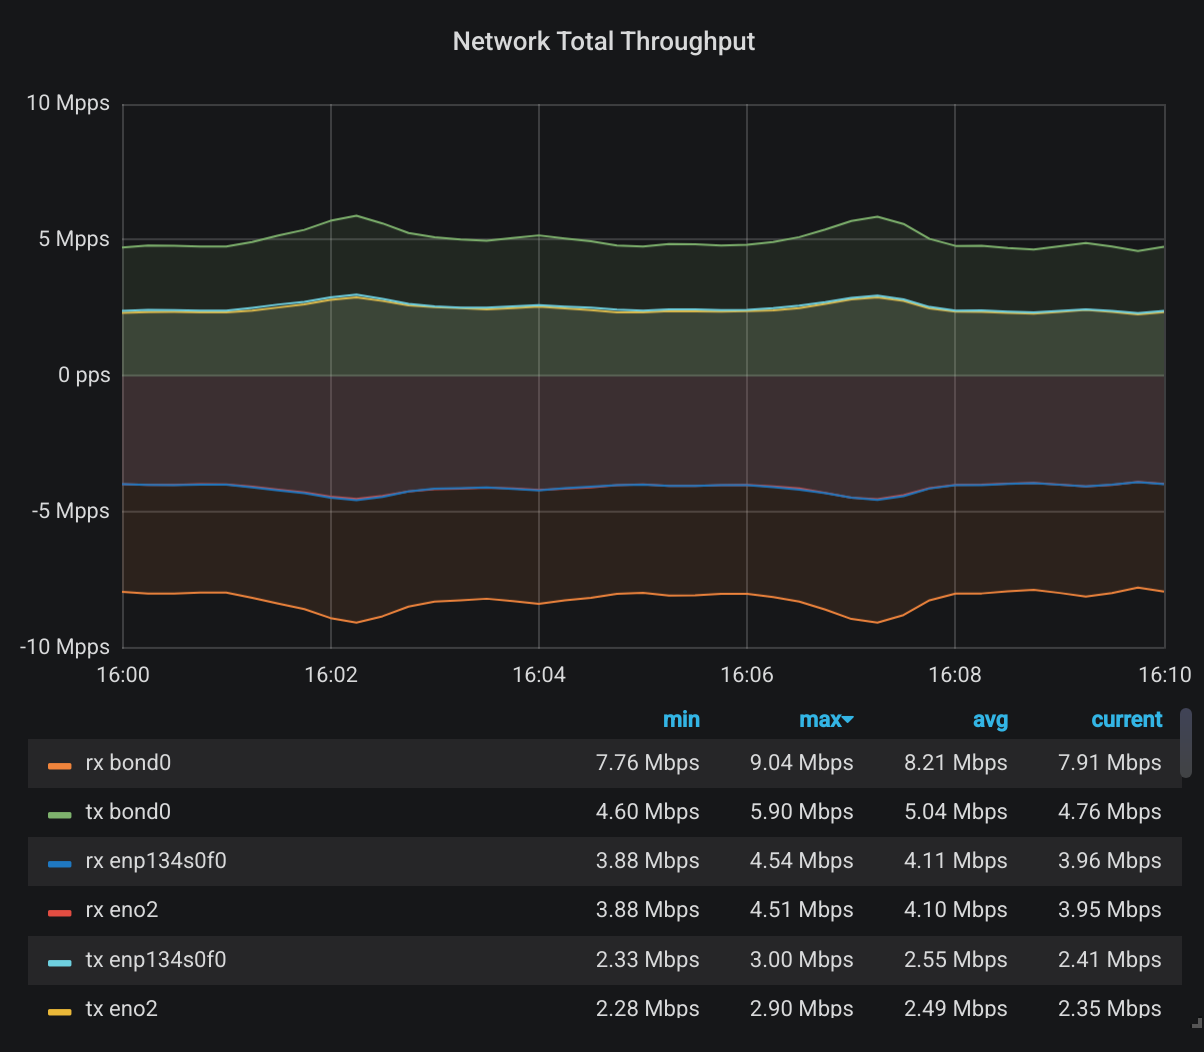1204x1052 pixels.
Task: Sort legend by avg column header
Action: pos(990,719)
